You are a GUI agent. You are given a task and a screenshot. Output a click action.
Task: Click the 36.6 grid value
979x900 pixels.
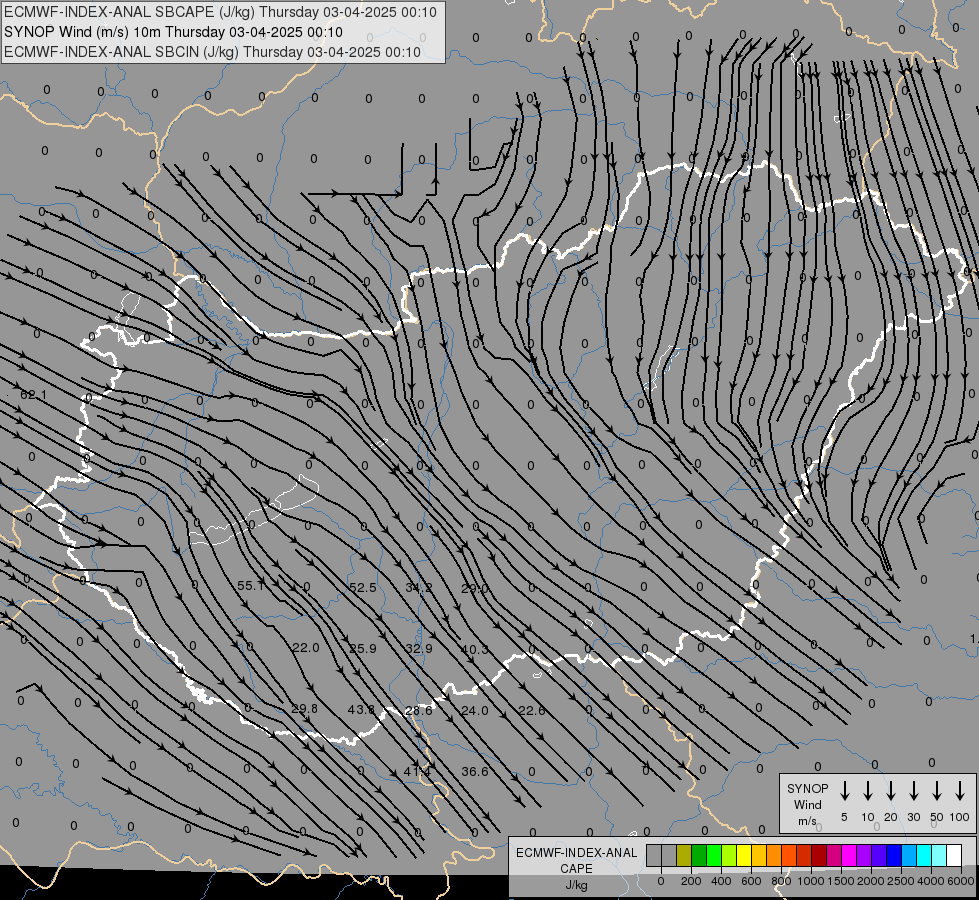click(x=475, y=772)
